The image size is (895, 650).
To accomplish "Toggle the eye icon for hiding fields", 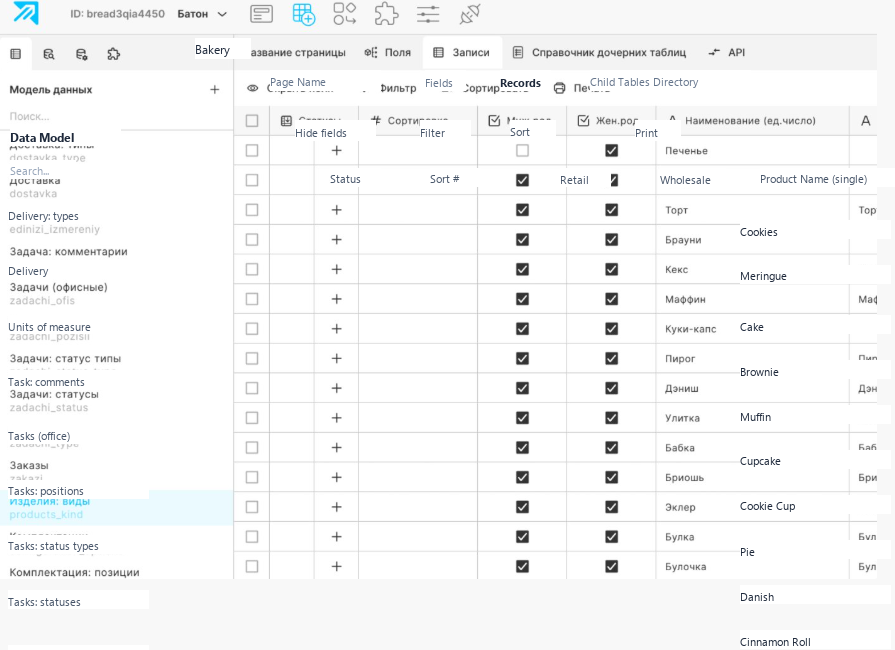I will click(x=252, y=88).
